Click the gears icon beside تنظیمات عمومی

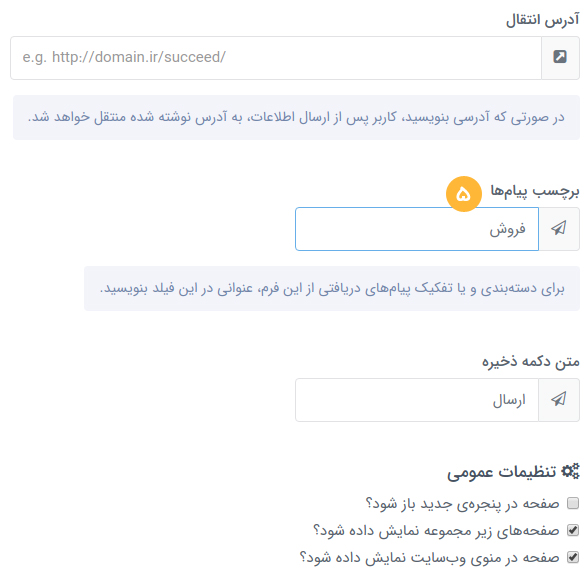click(571, 471)
